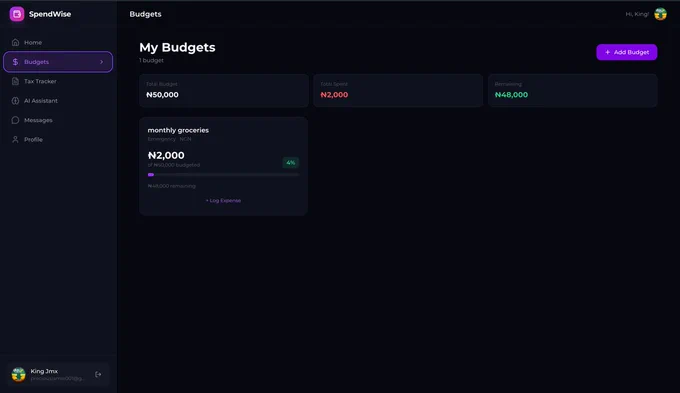Click the Budgets dollar icon

click(x=15, y=62)
